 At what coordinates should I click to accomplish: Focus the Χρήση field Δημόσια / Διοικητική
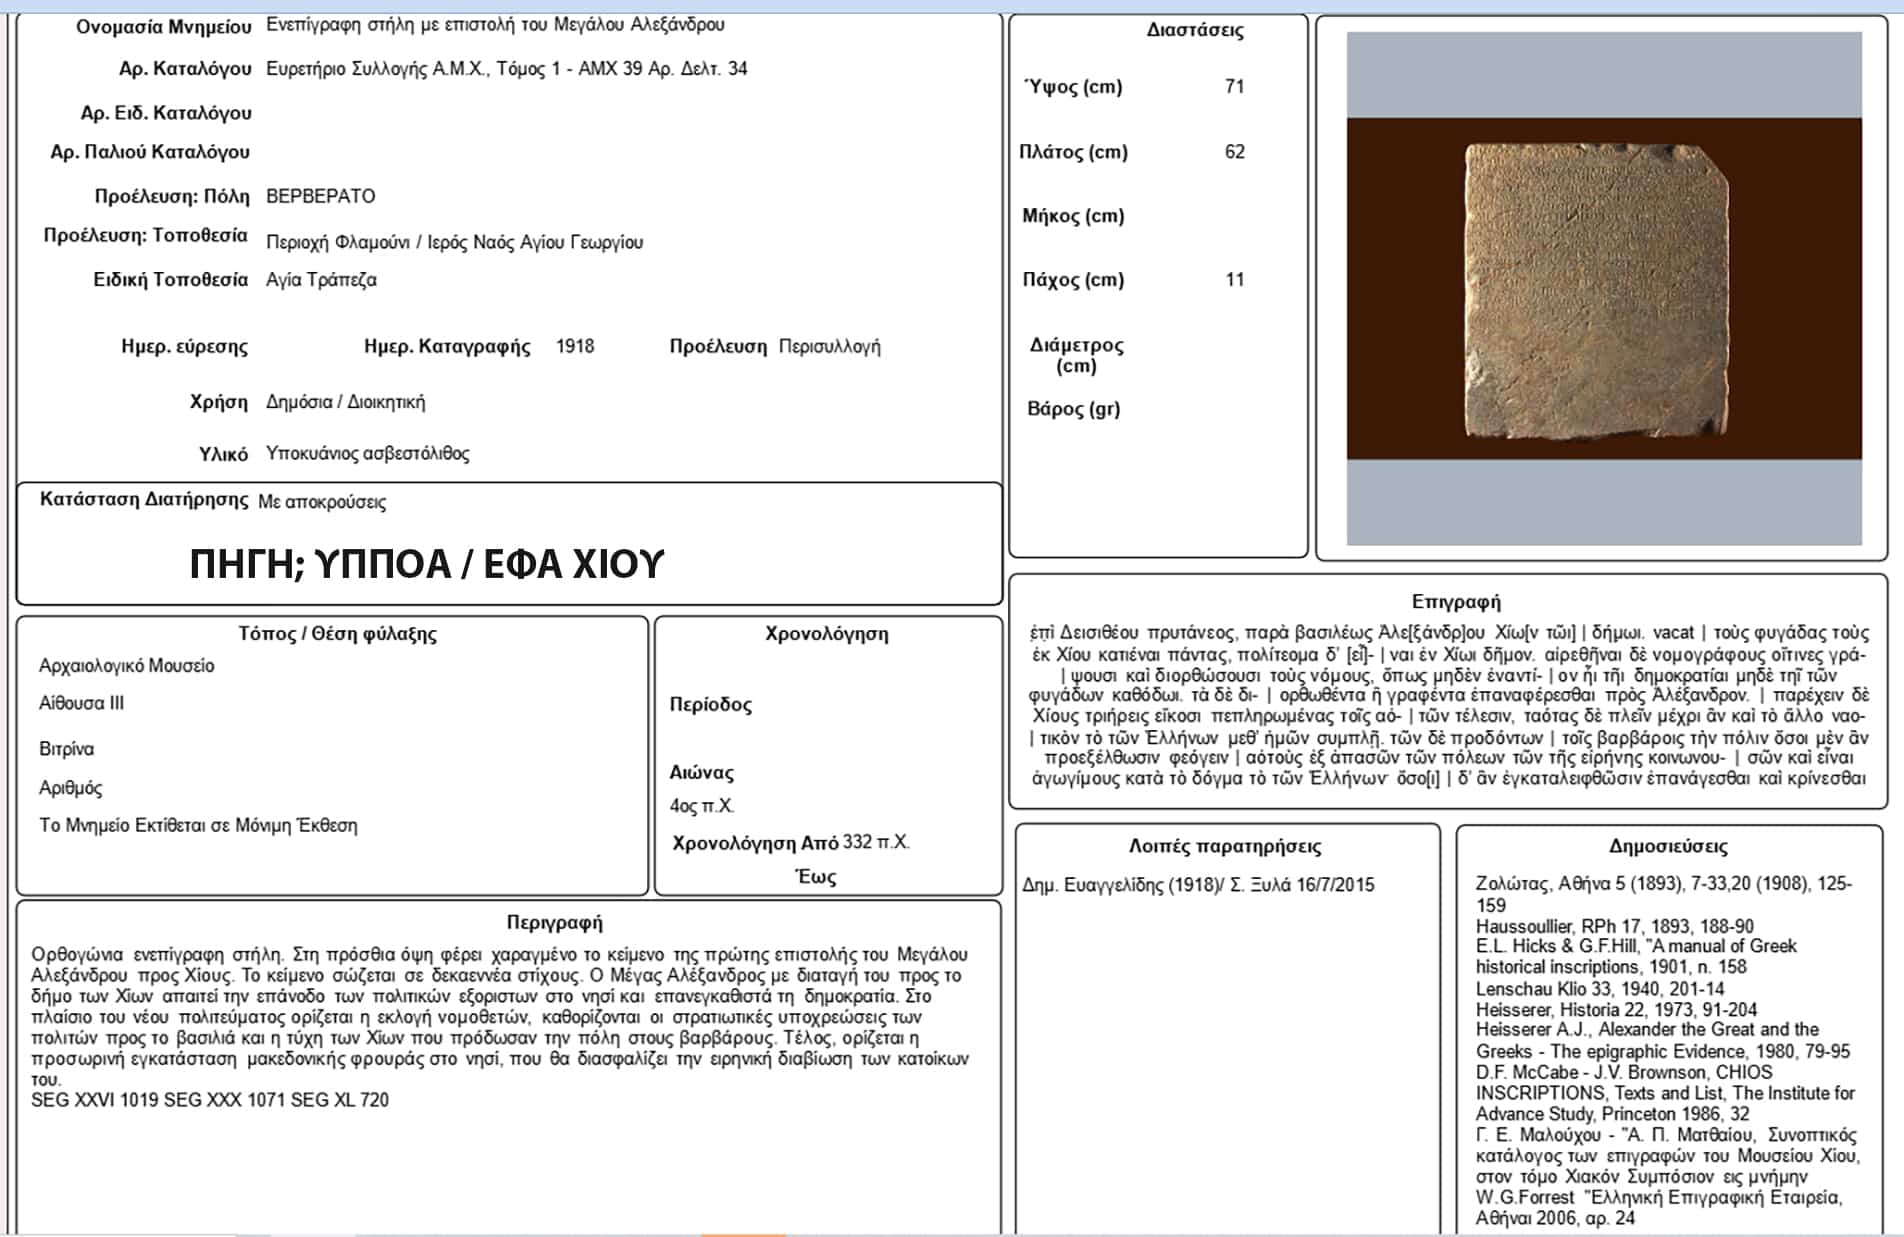(345, 402)
